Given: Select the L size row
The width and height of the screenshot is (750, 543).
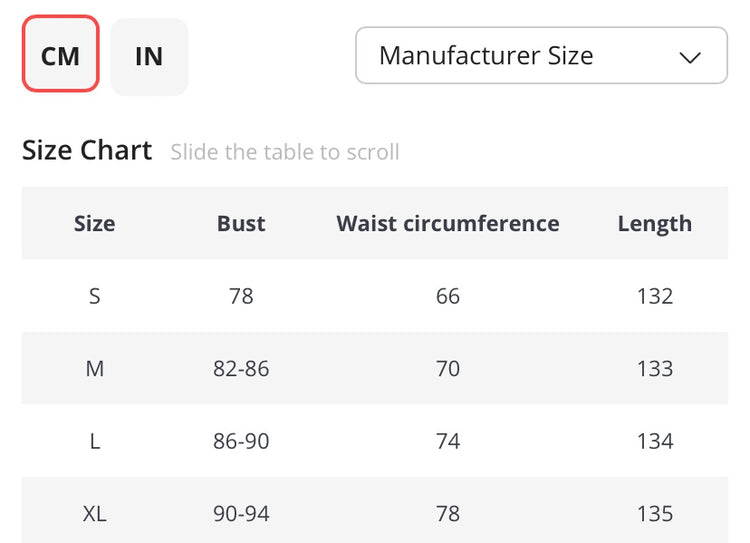Looking at the screenshot, I should 94,441.
